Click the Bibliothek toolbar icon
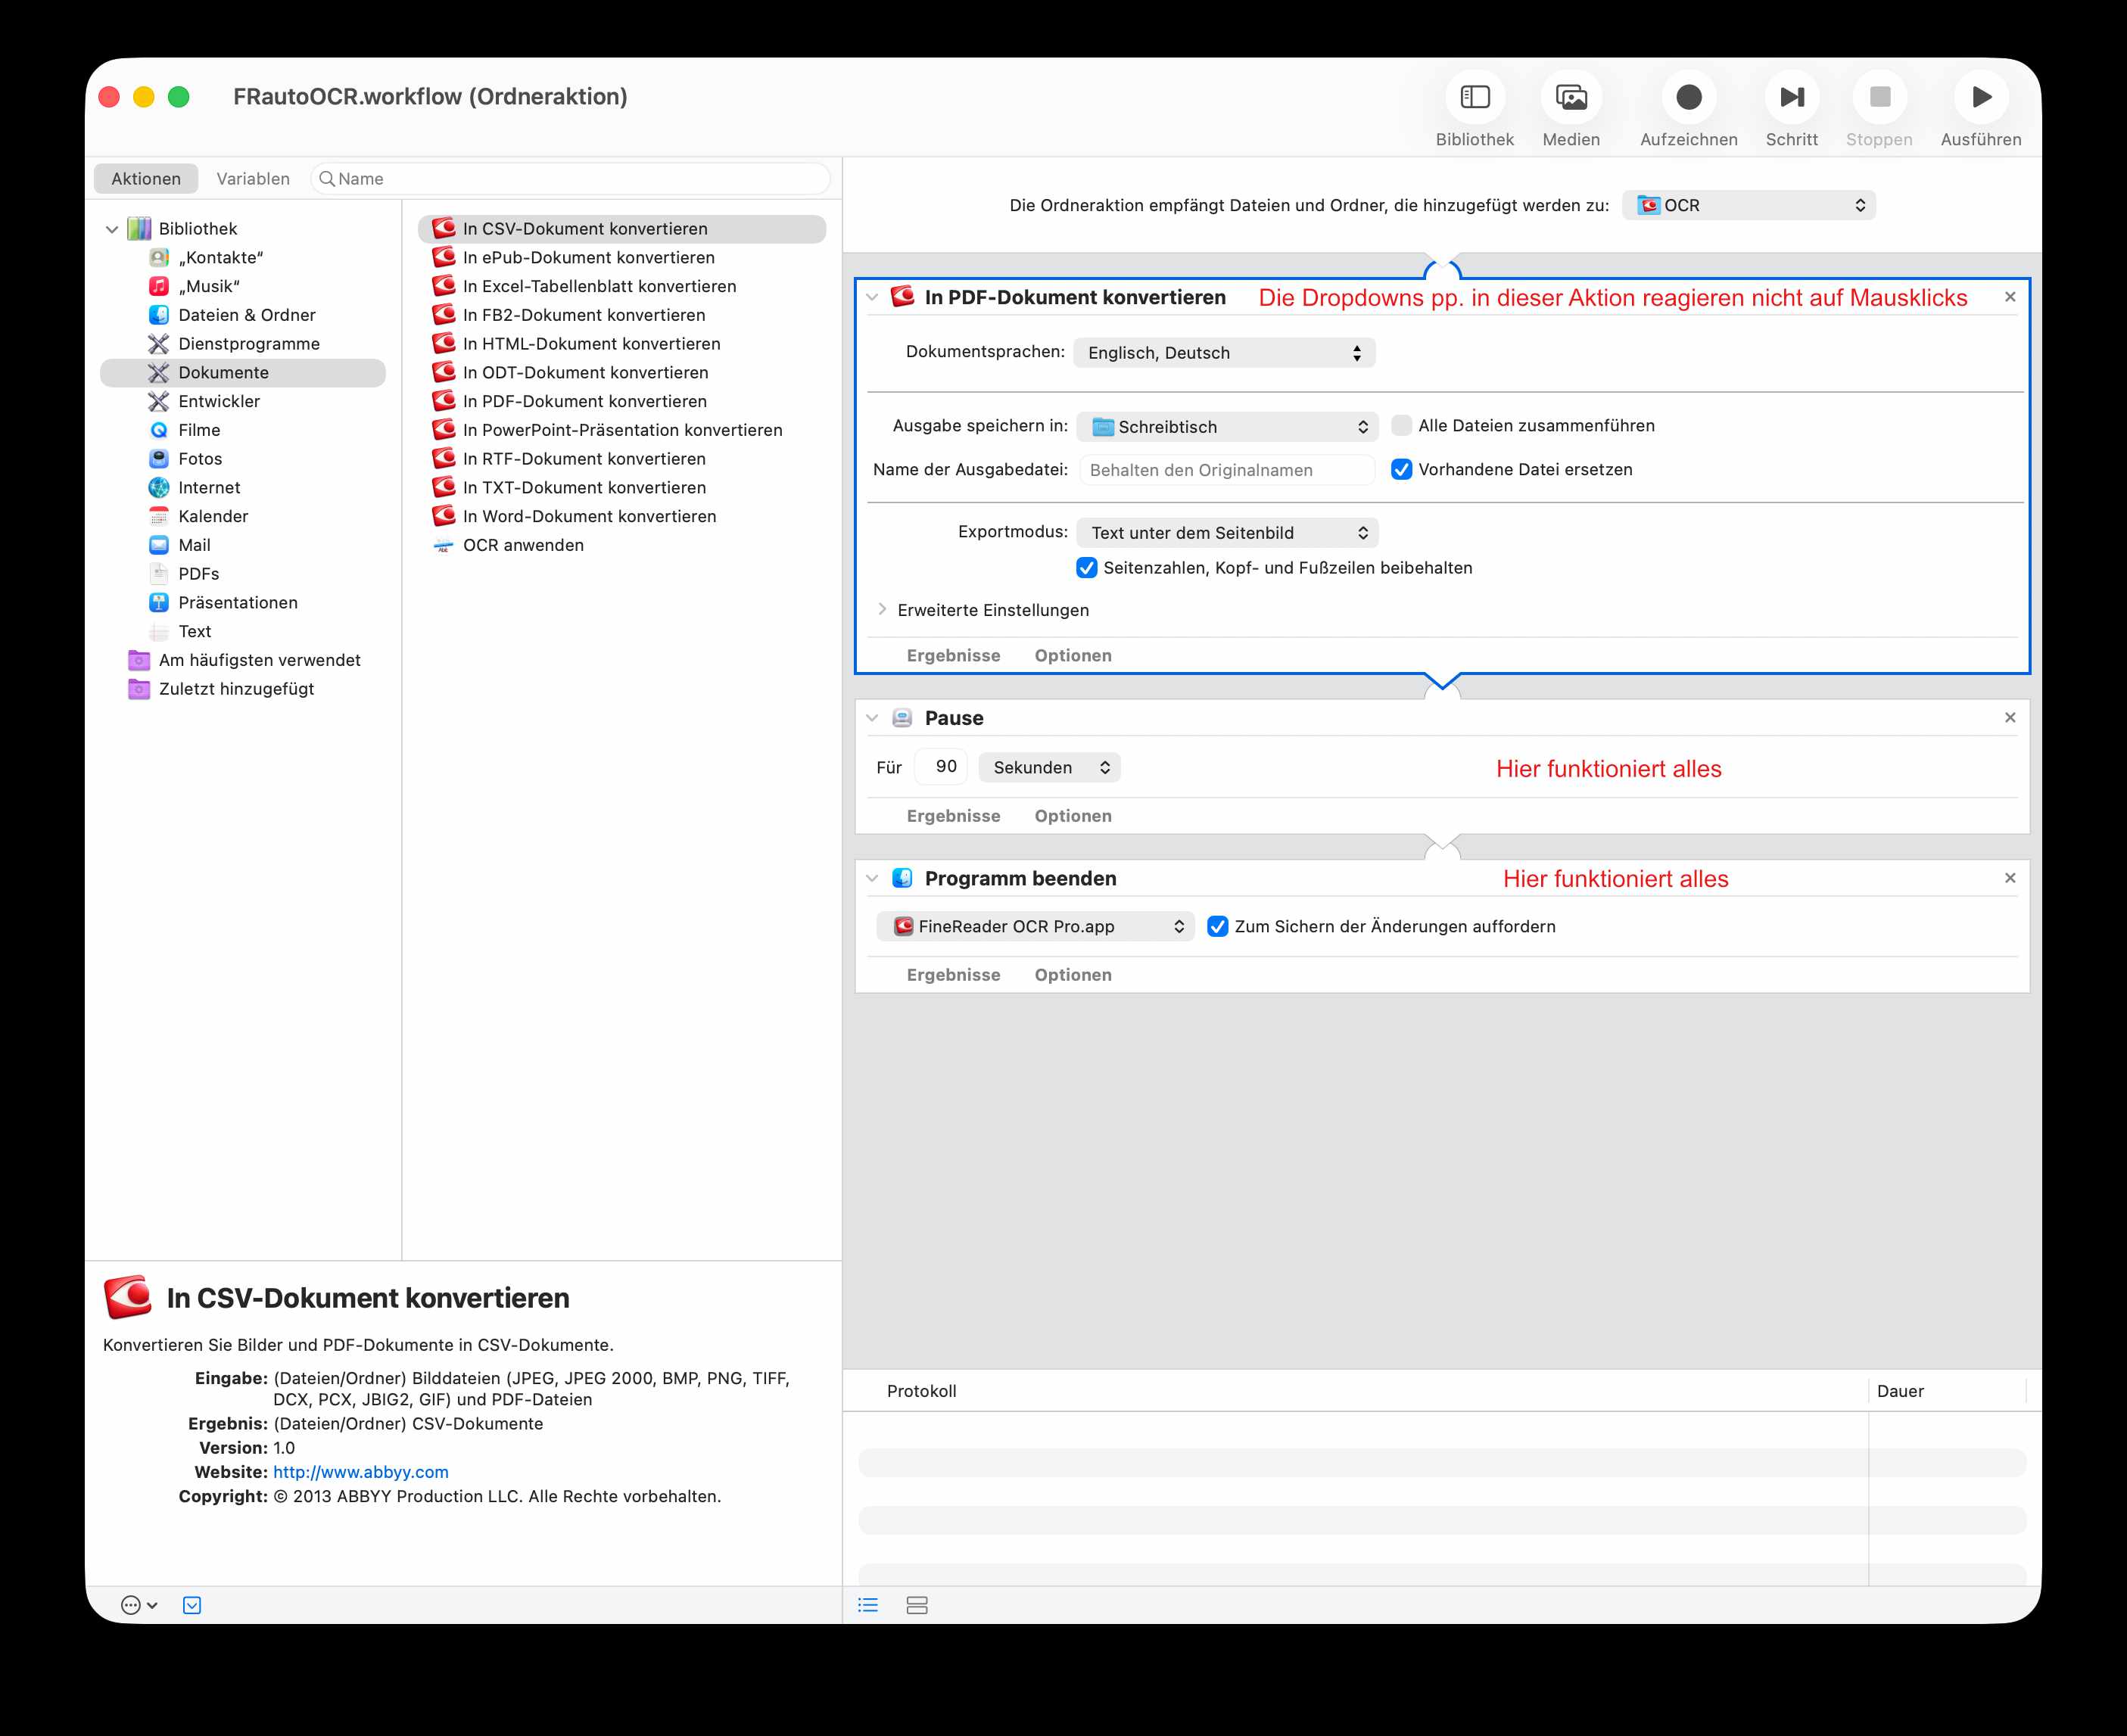The height and width of the screenshot is (1736, 2127). tap(1474, 98)
